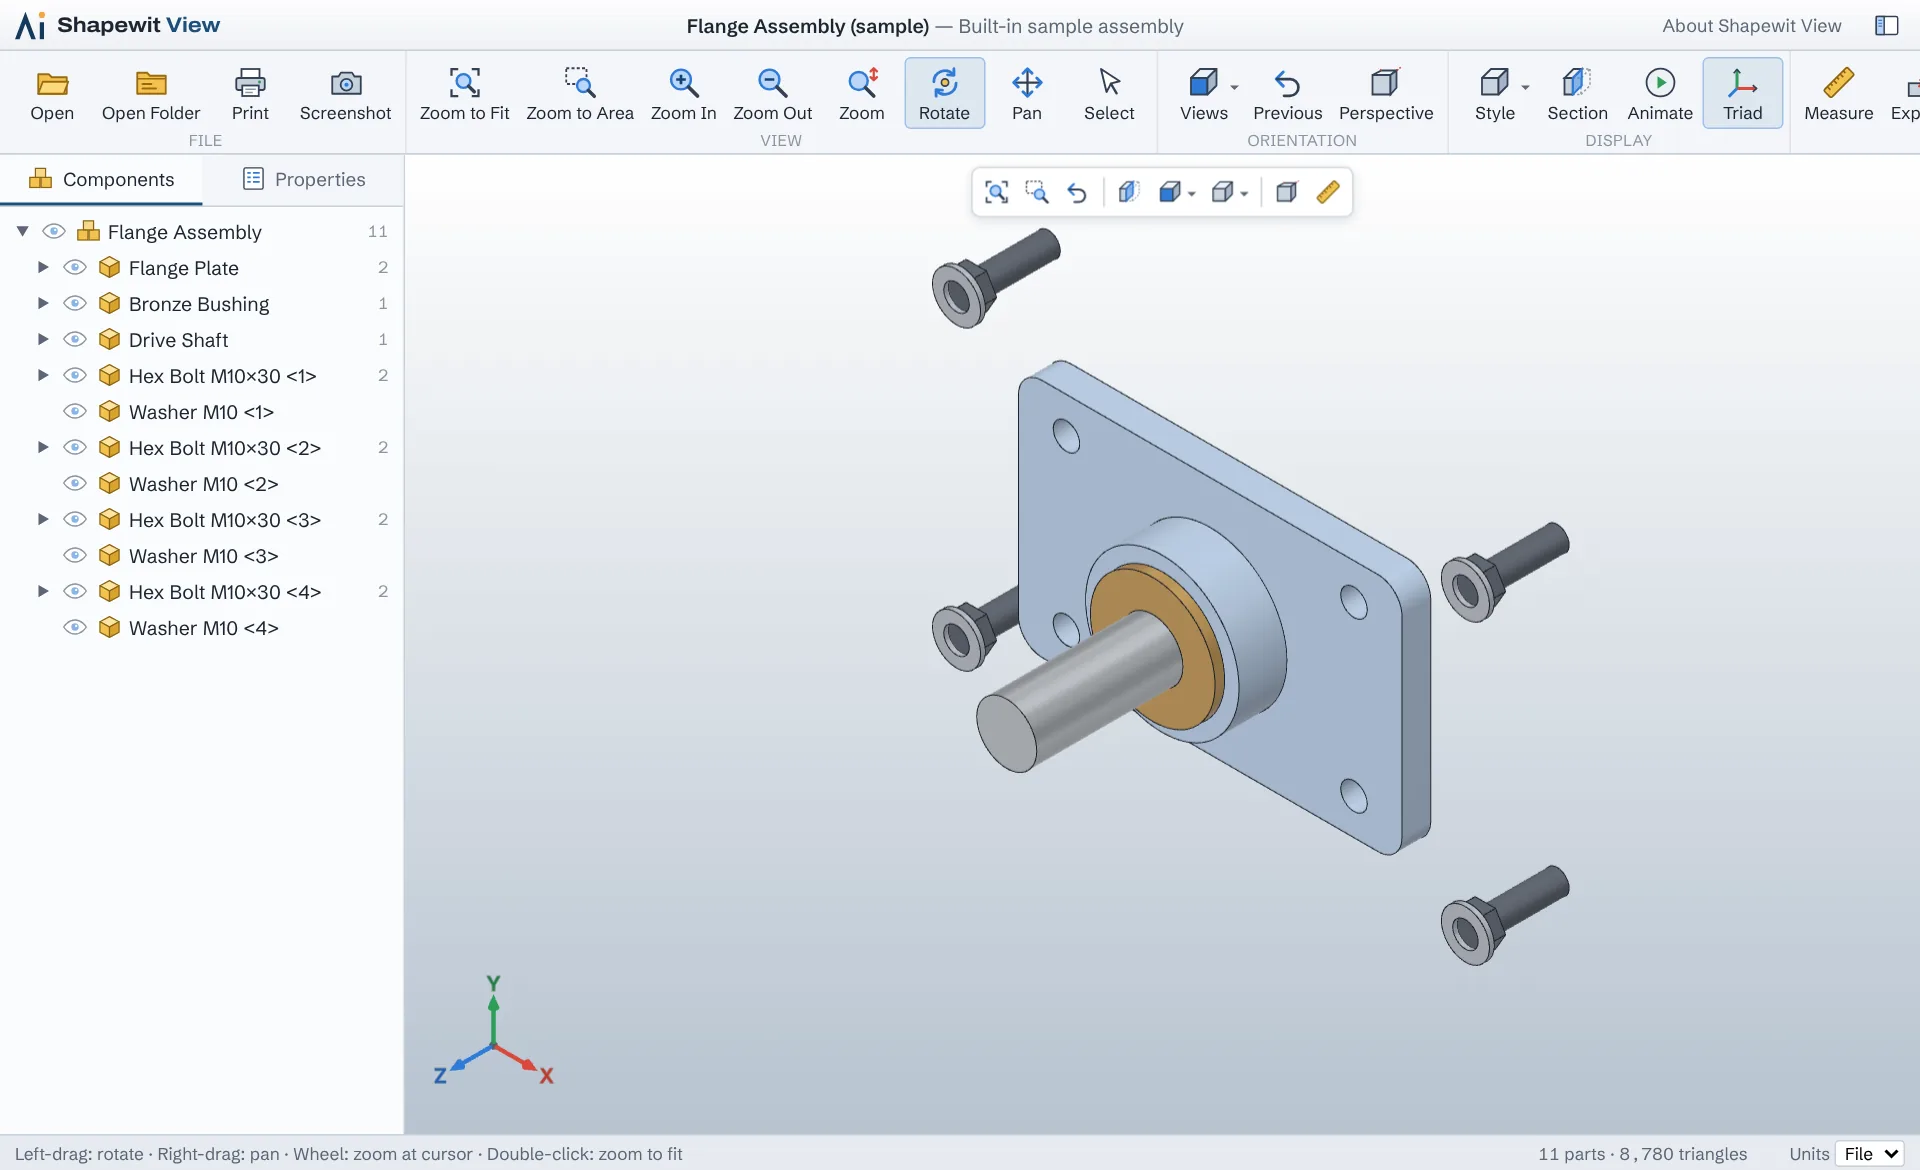The width and height of the screenshot is (1920, 1170).
Task: Click Zoom In in the ribbon
Action: point(683,94)
